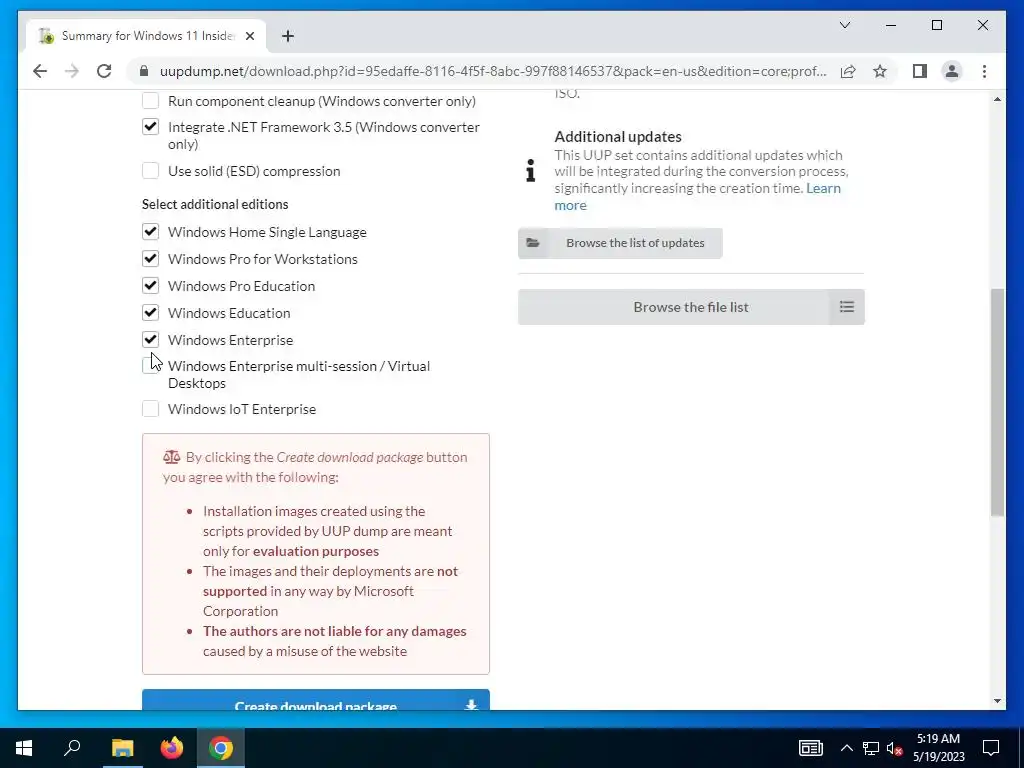This screenshot has width=1024, height=768.
Task: Enable Run component cleanup option
Action: [150, 101]
